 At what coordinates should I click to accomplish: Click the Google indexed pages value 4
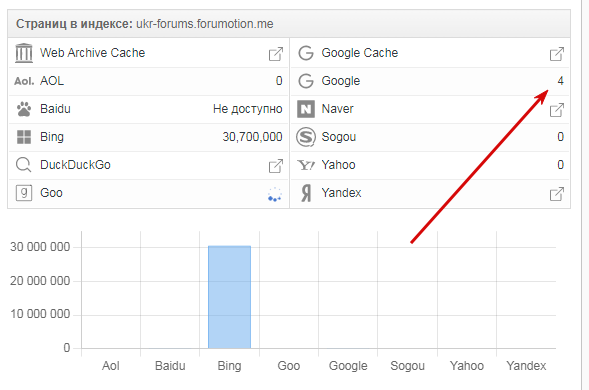click(560, 81)
